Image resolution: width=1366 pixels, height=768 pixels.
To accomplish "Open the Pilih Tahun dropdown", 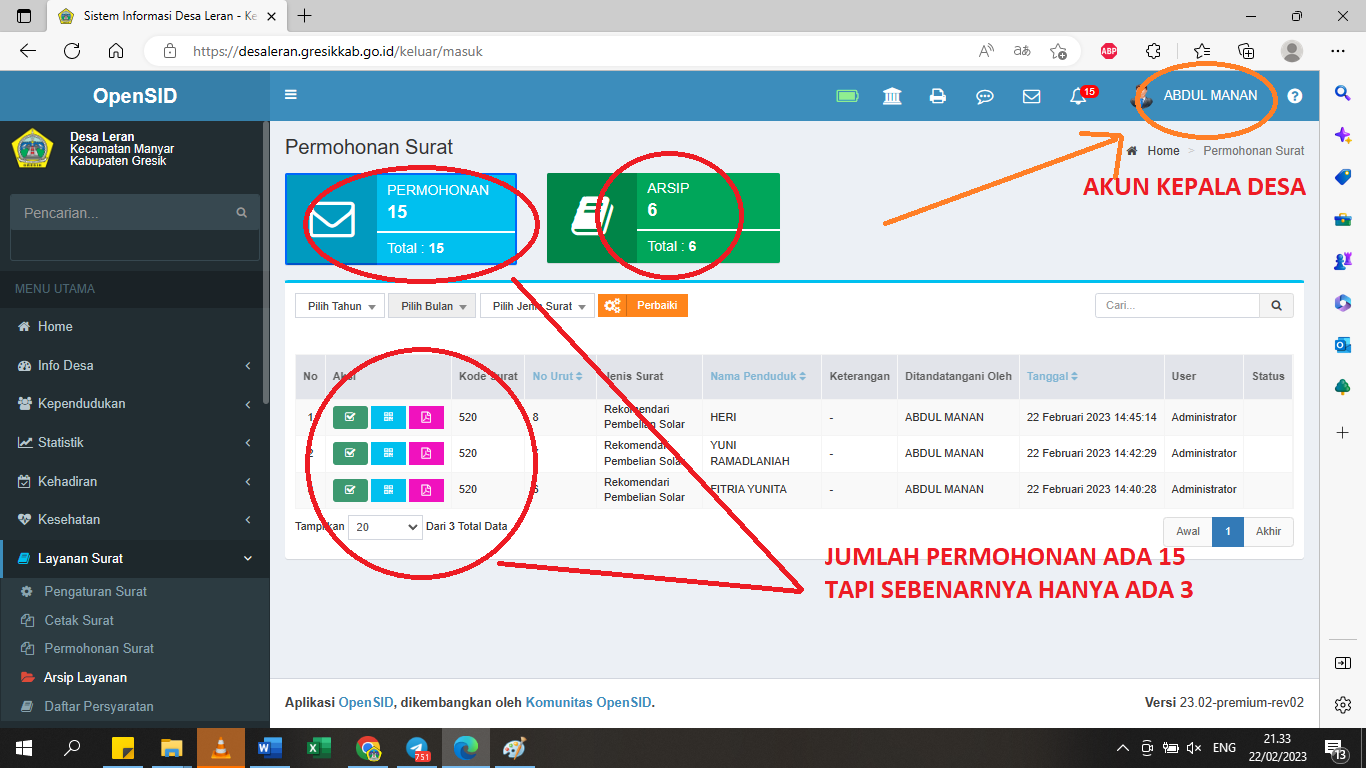I will point(339,305).
